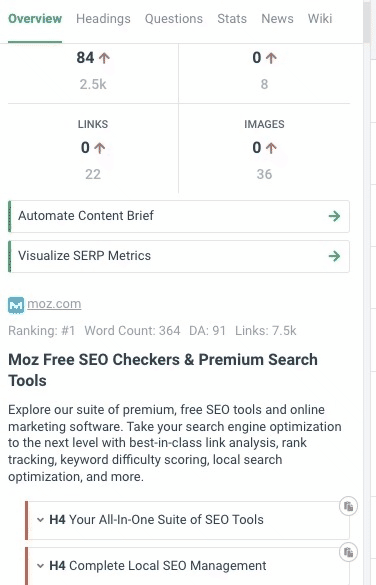Click the Automate Content Brief button
This screenshot has height=585, width=376.
tap(179, 216)
